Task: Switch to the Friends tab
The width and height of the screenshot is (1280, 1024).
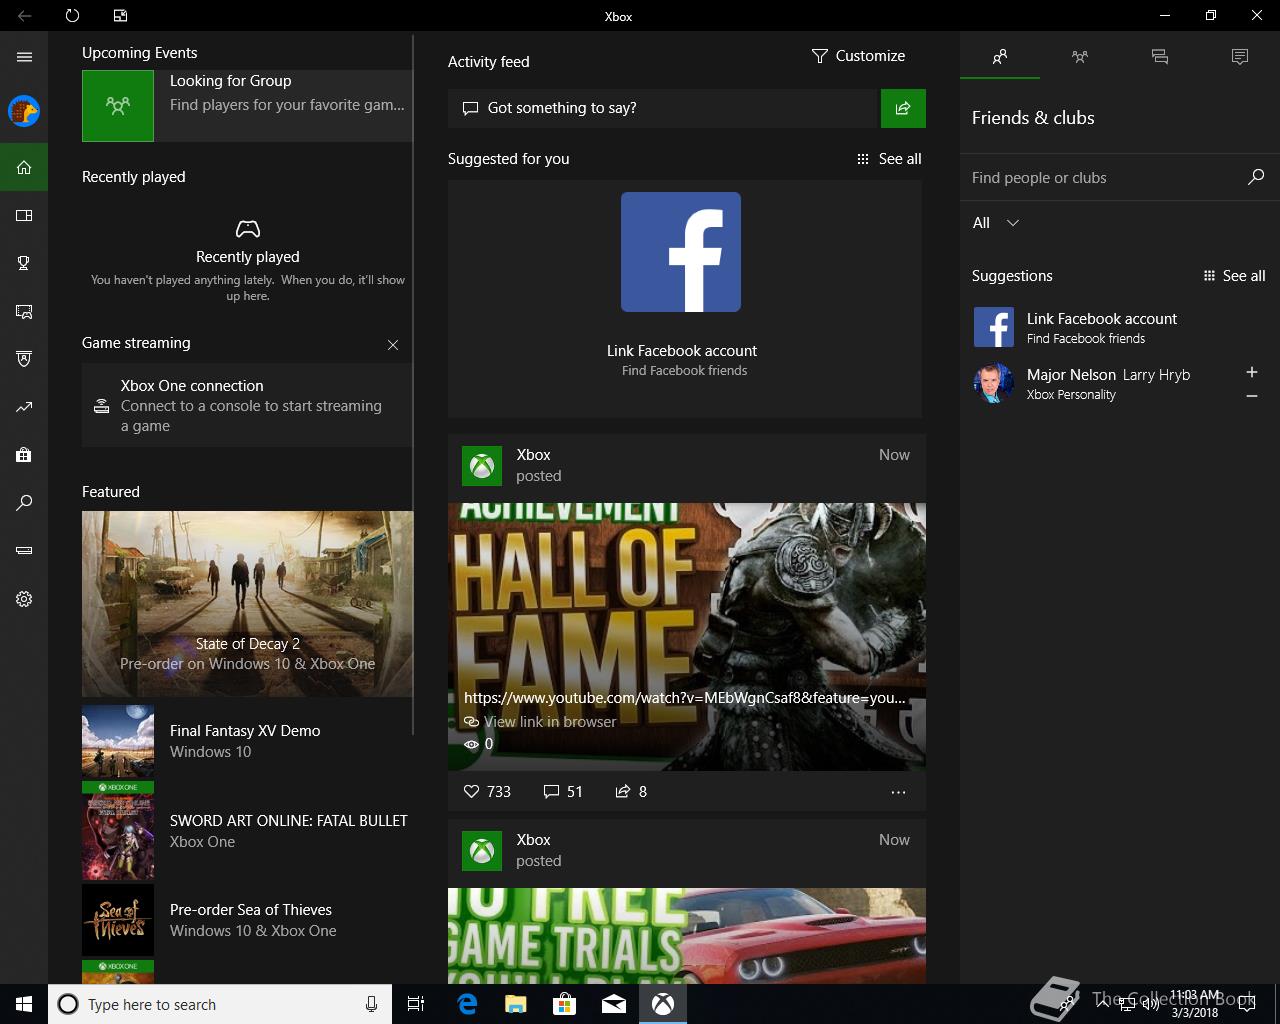Action: pyautogui.click(x=1000, y=57)
